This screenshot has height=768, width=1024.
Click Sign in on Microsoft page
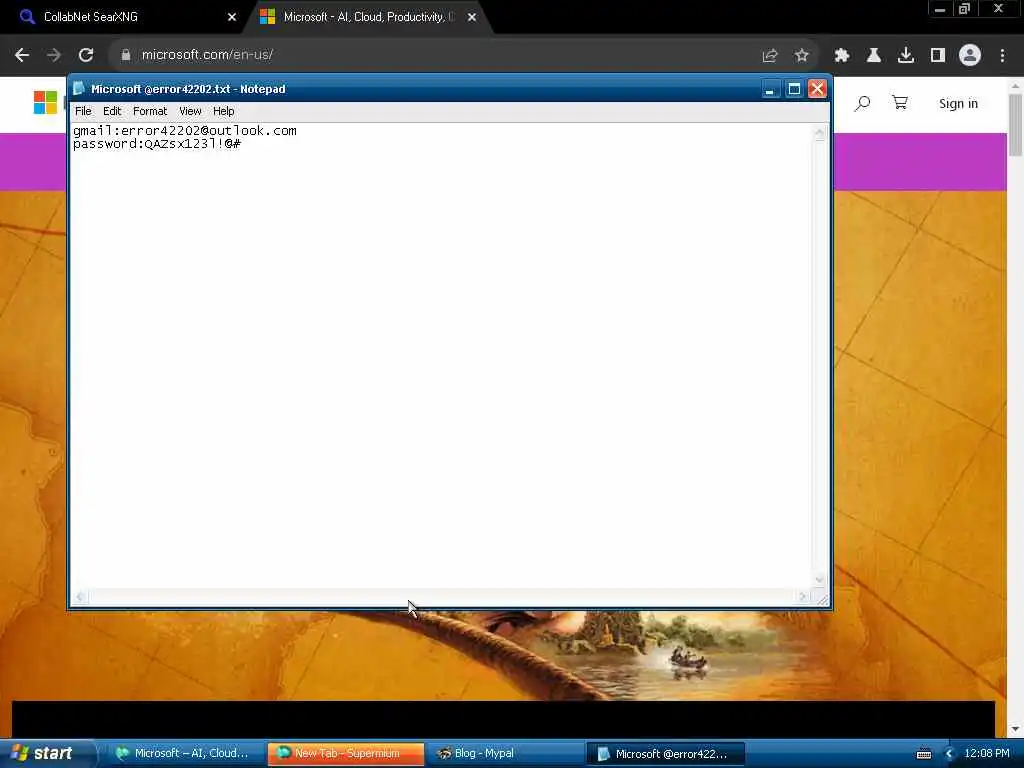[958, 103]
